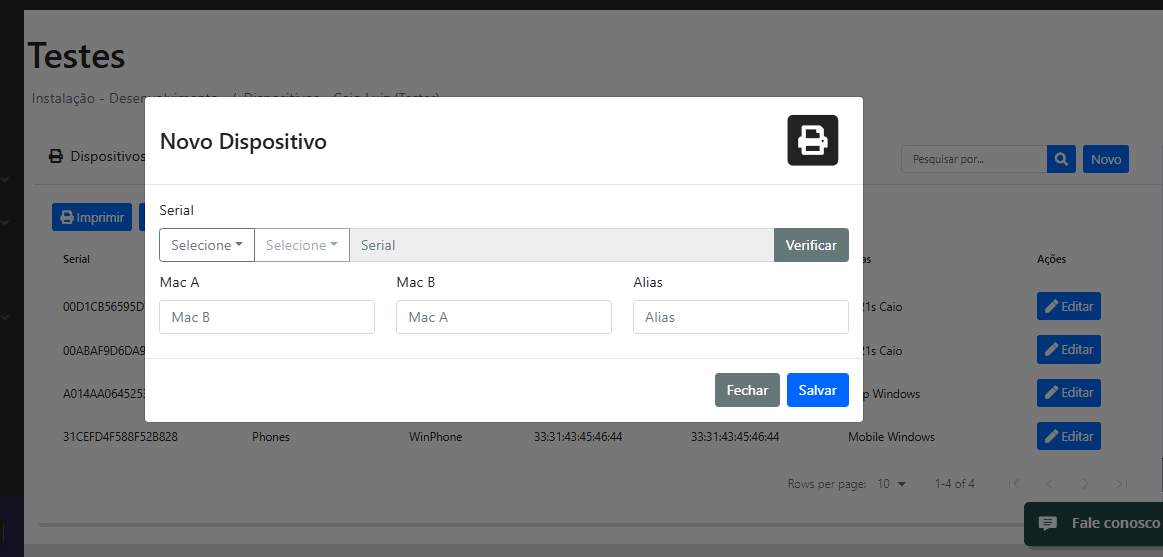Click the Pesquisar por search box
Screen dimensions: 1163x557
973,159
